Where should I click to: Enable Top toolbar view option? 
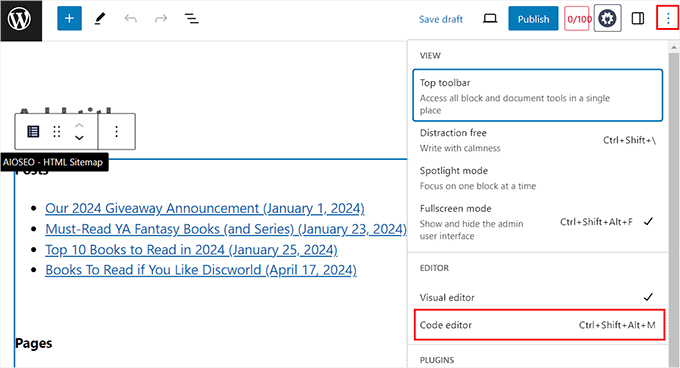(x=538, y=95)
